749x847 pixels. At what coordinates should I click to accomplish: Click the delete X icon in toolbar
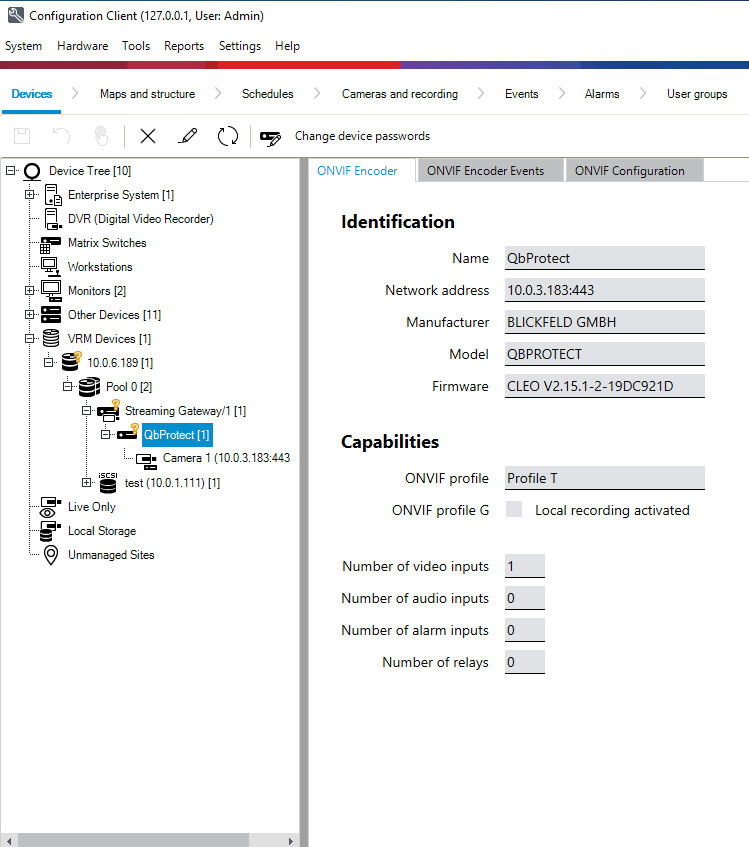pos(148,136)
